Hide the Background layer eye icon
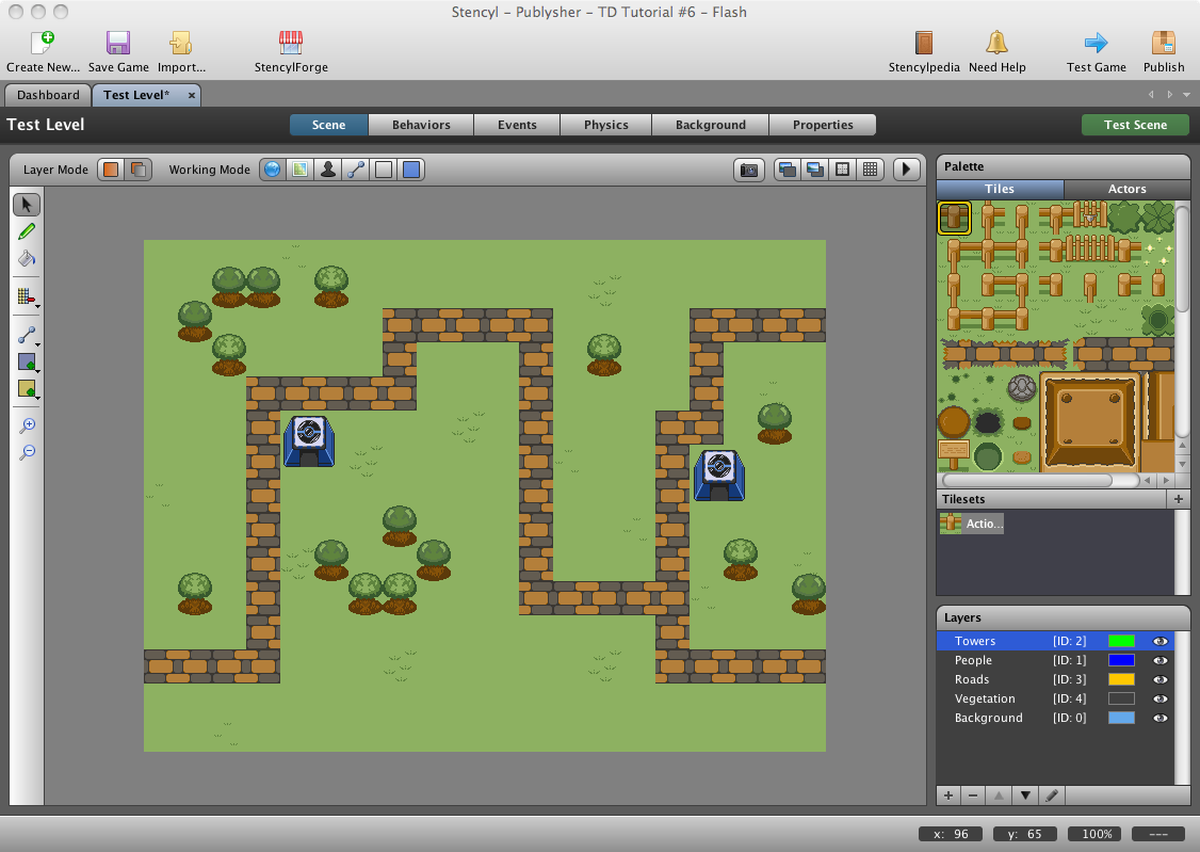 click(x=1160, y=718)
